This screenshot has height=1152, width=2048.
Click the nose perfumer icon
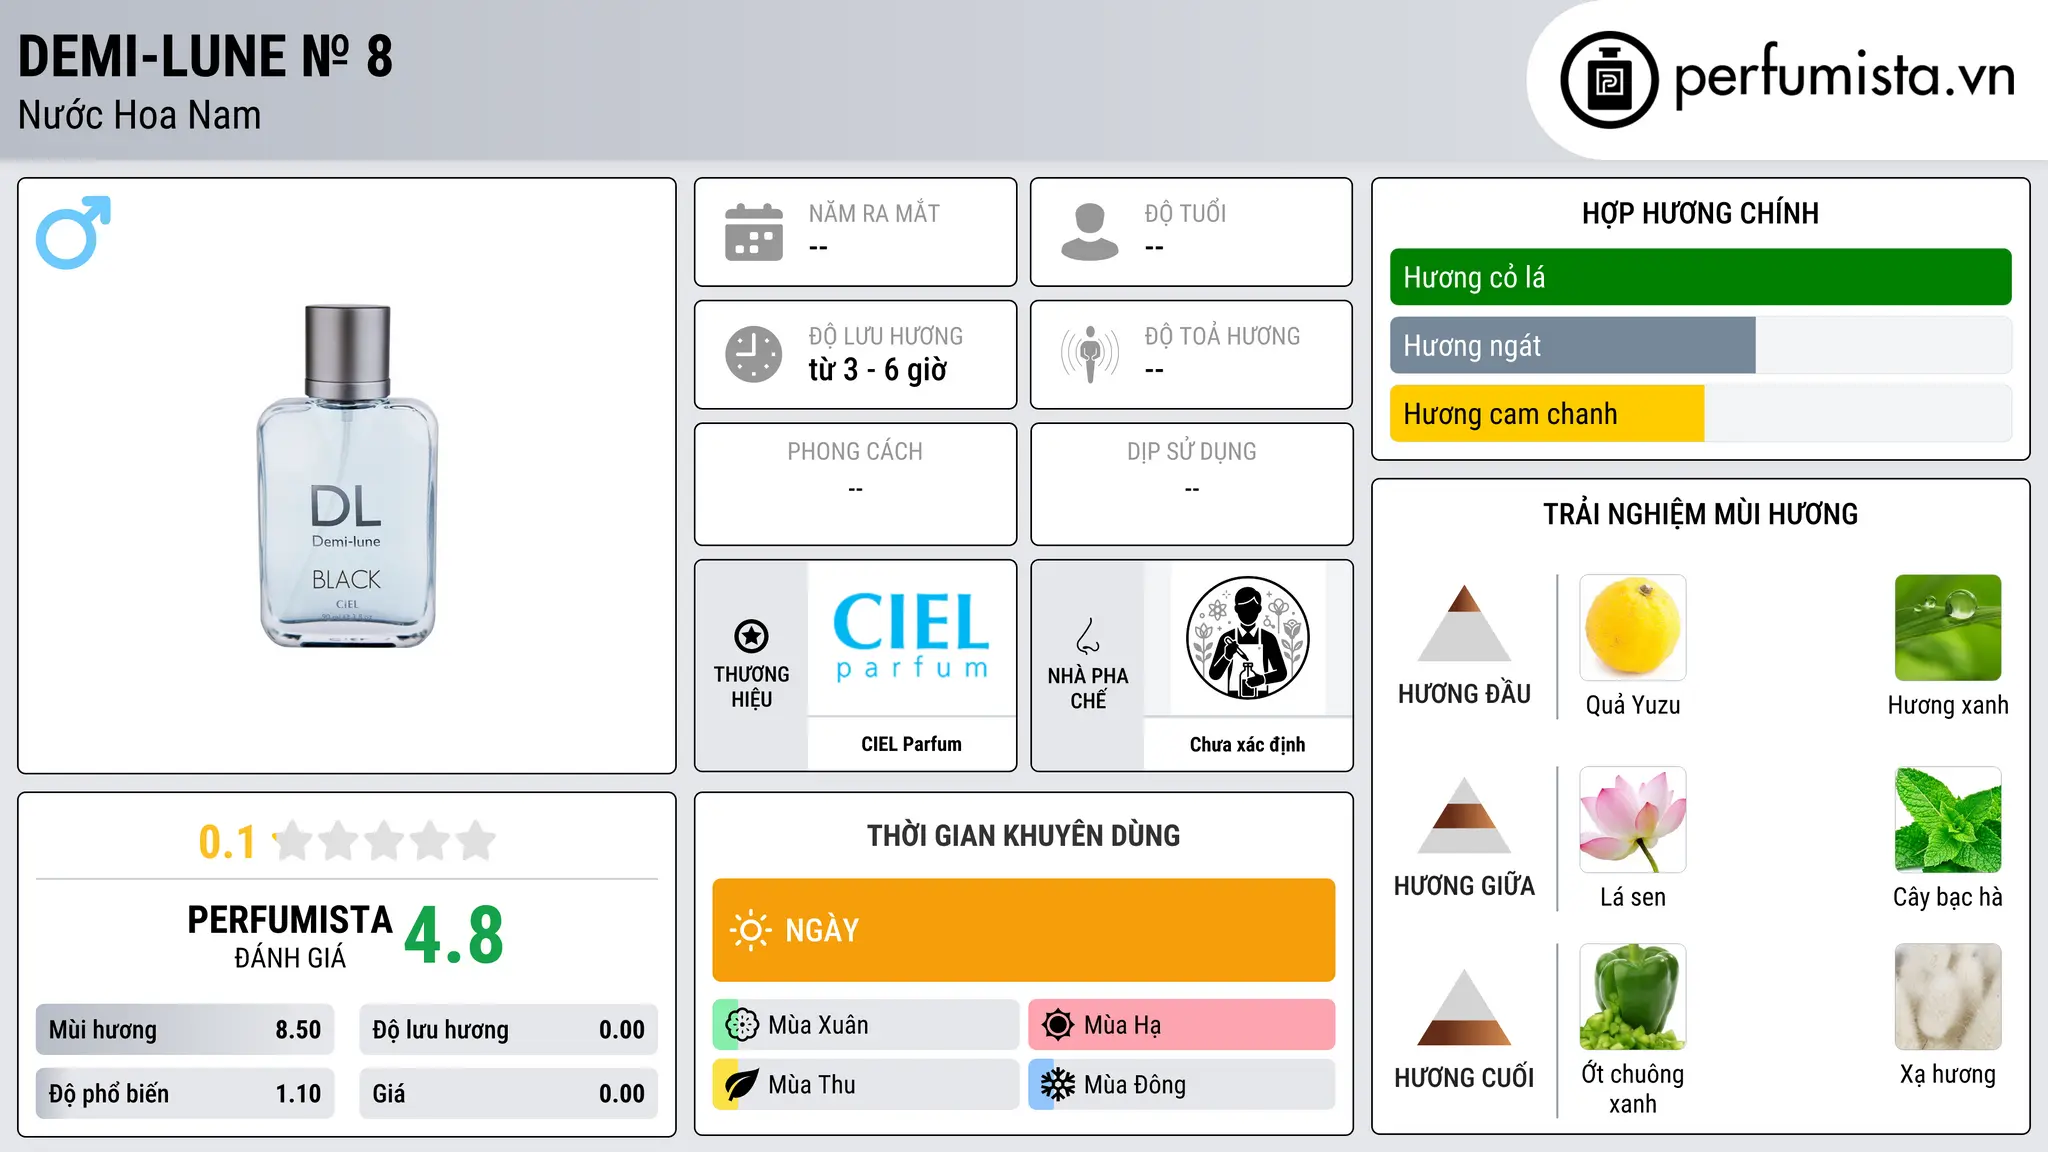pos(1088,636)
